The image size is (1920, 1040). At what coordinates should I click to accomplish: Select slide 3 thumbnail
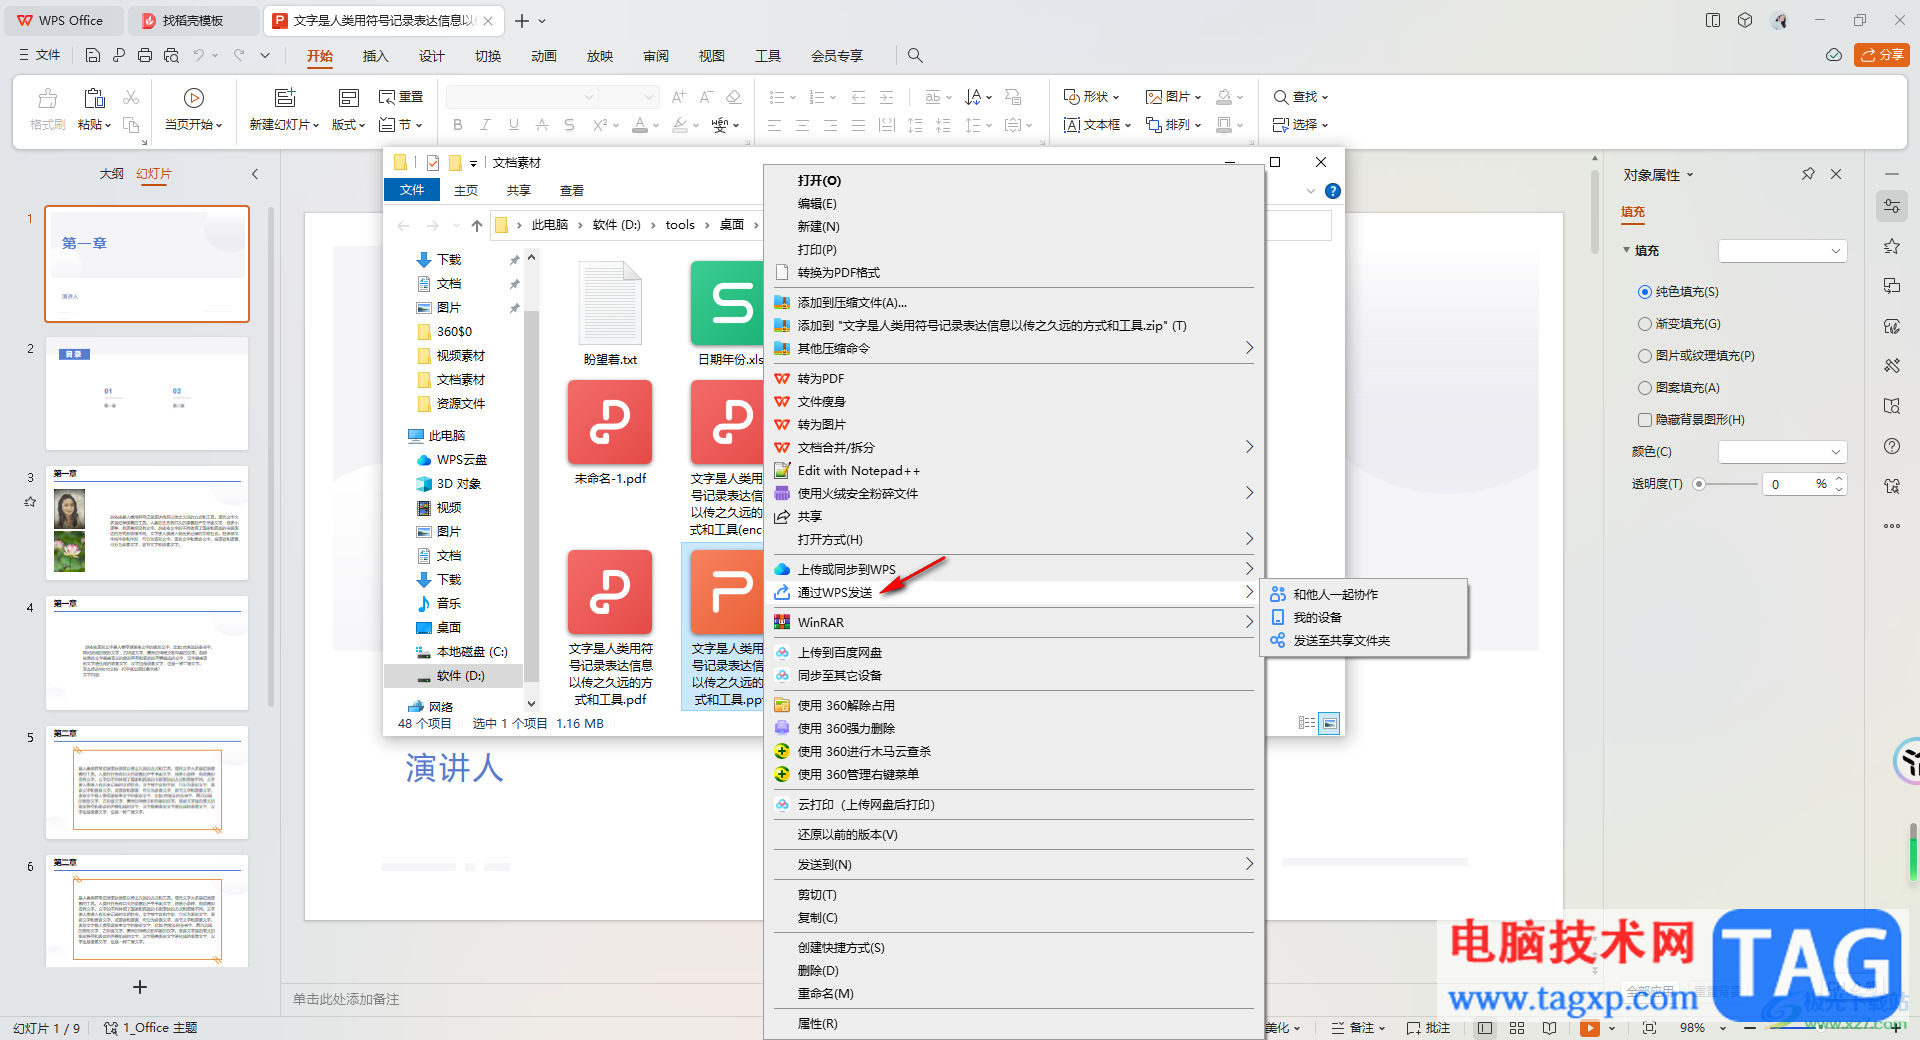[147, 523]
